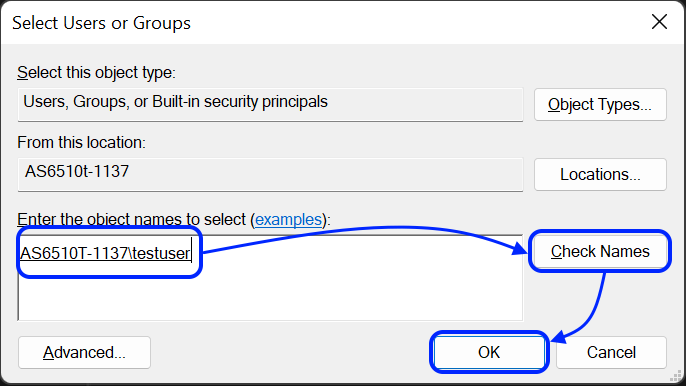Click the underlined AS6510T-1137\testuser entry

[105, 253]
